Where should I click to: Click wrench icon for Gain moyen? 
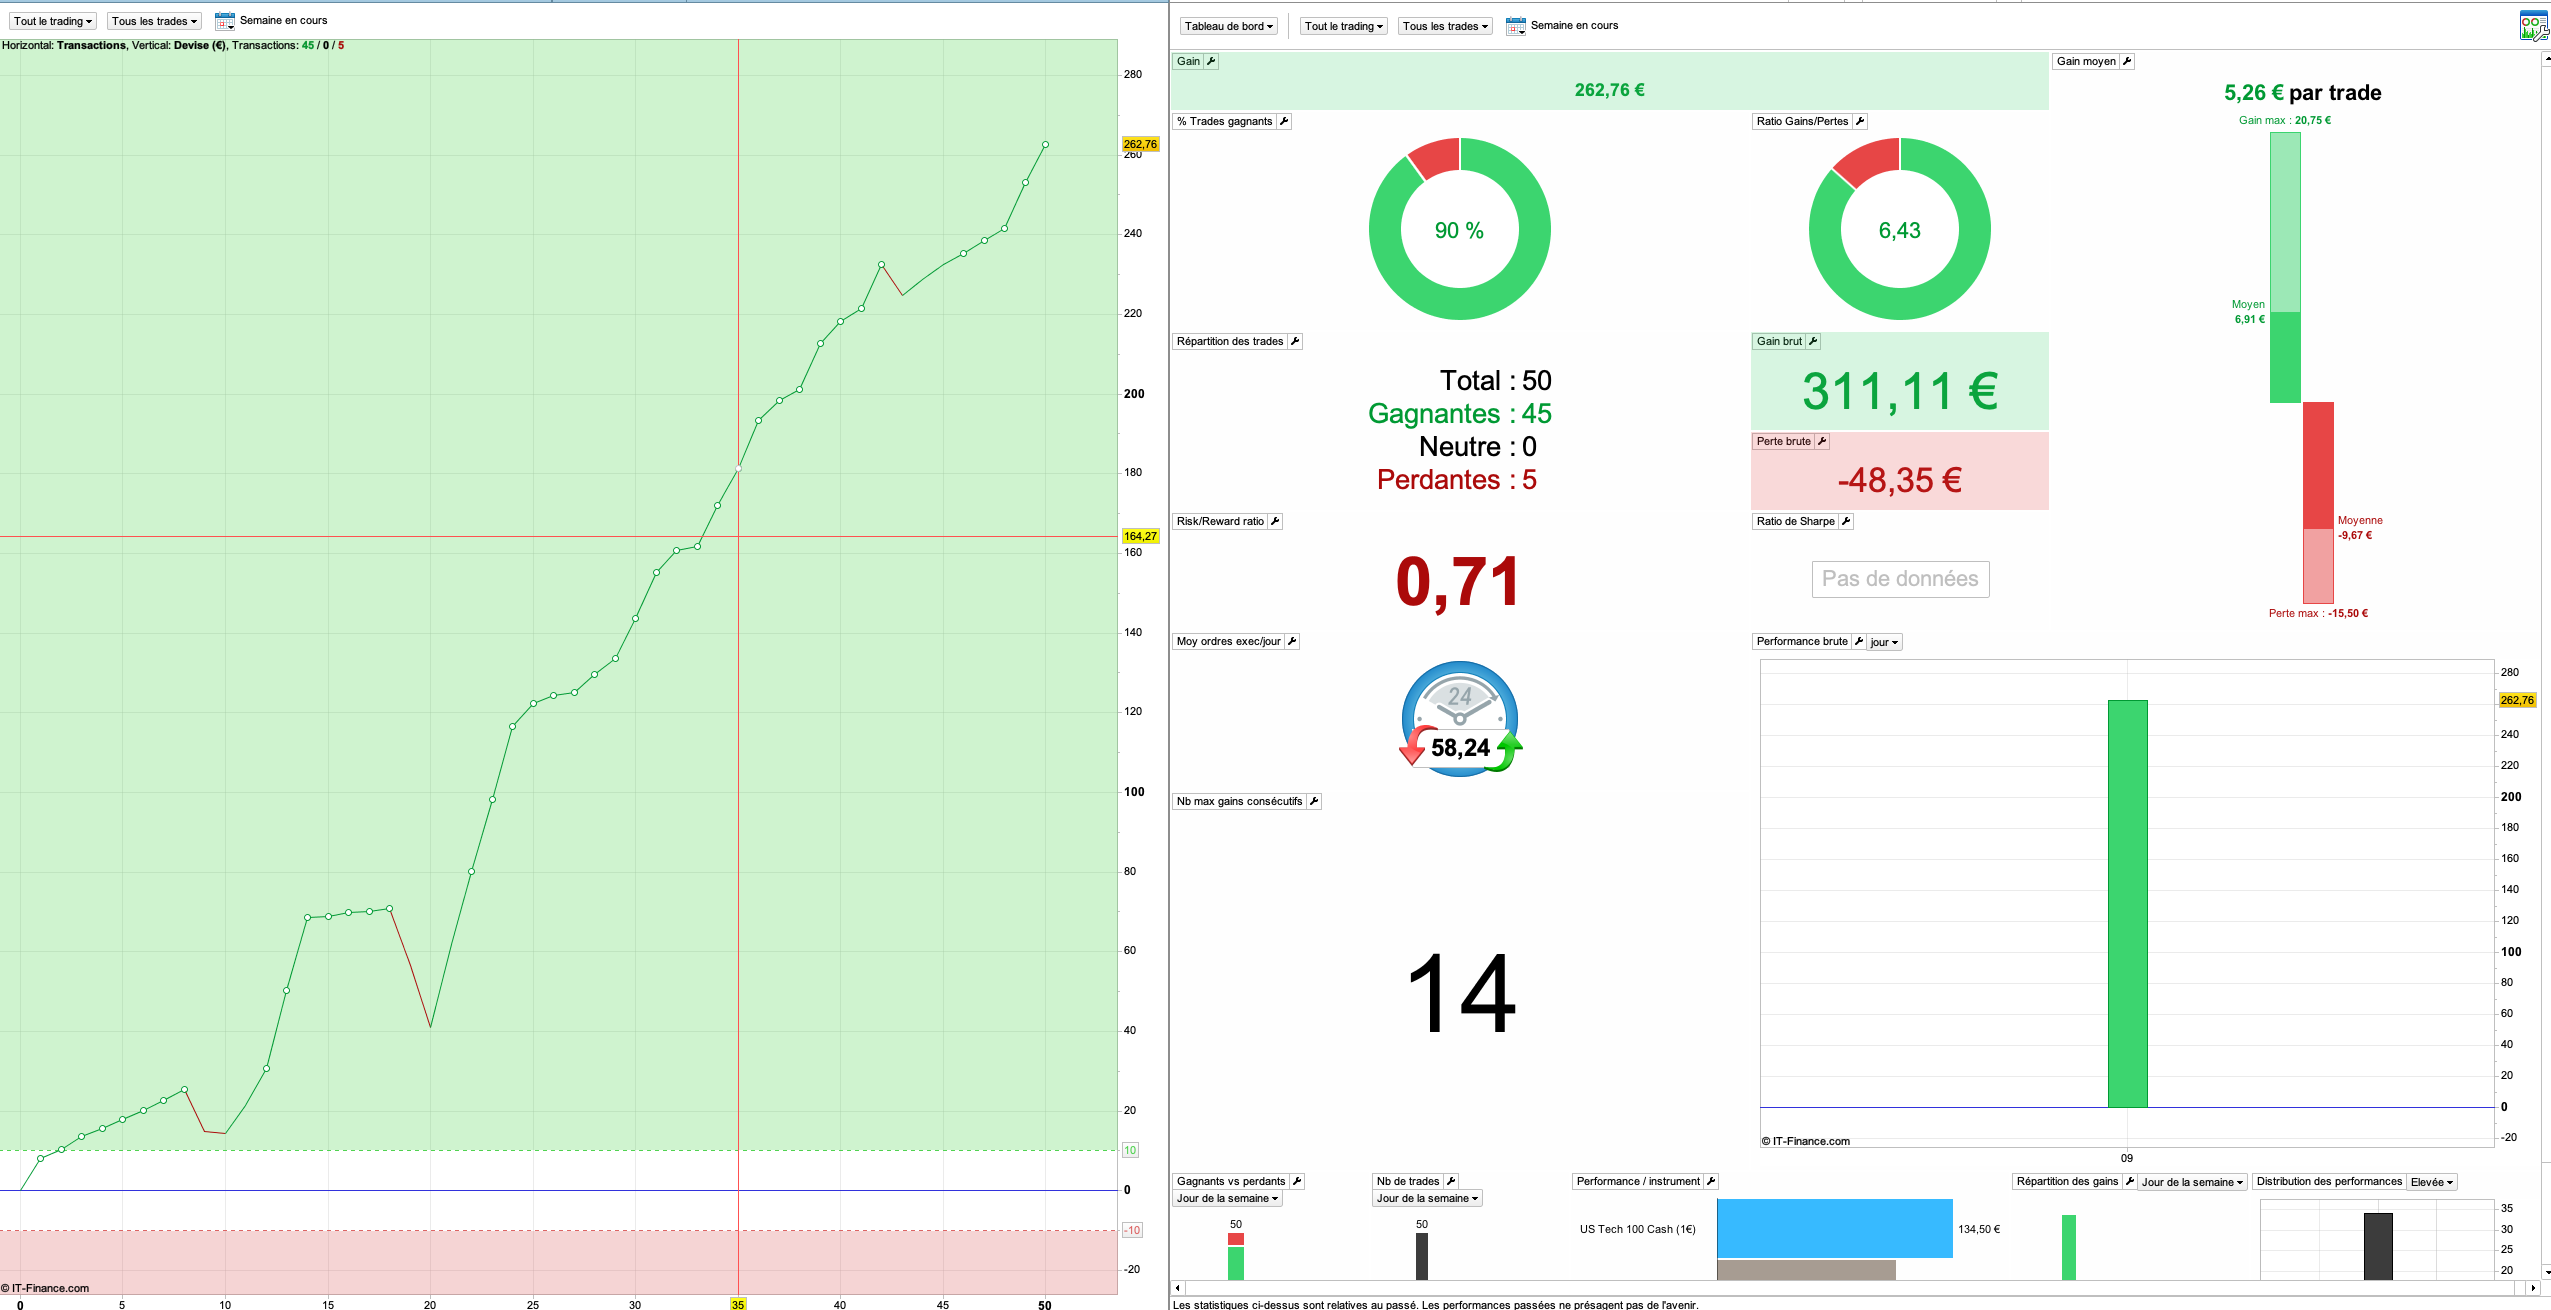2127,61
